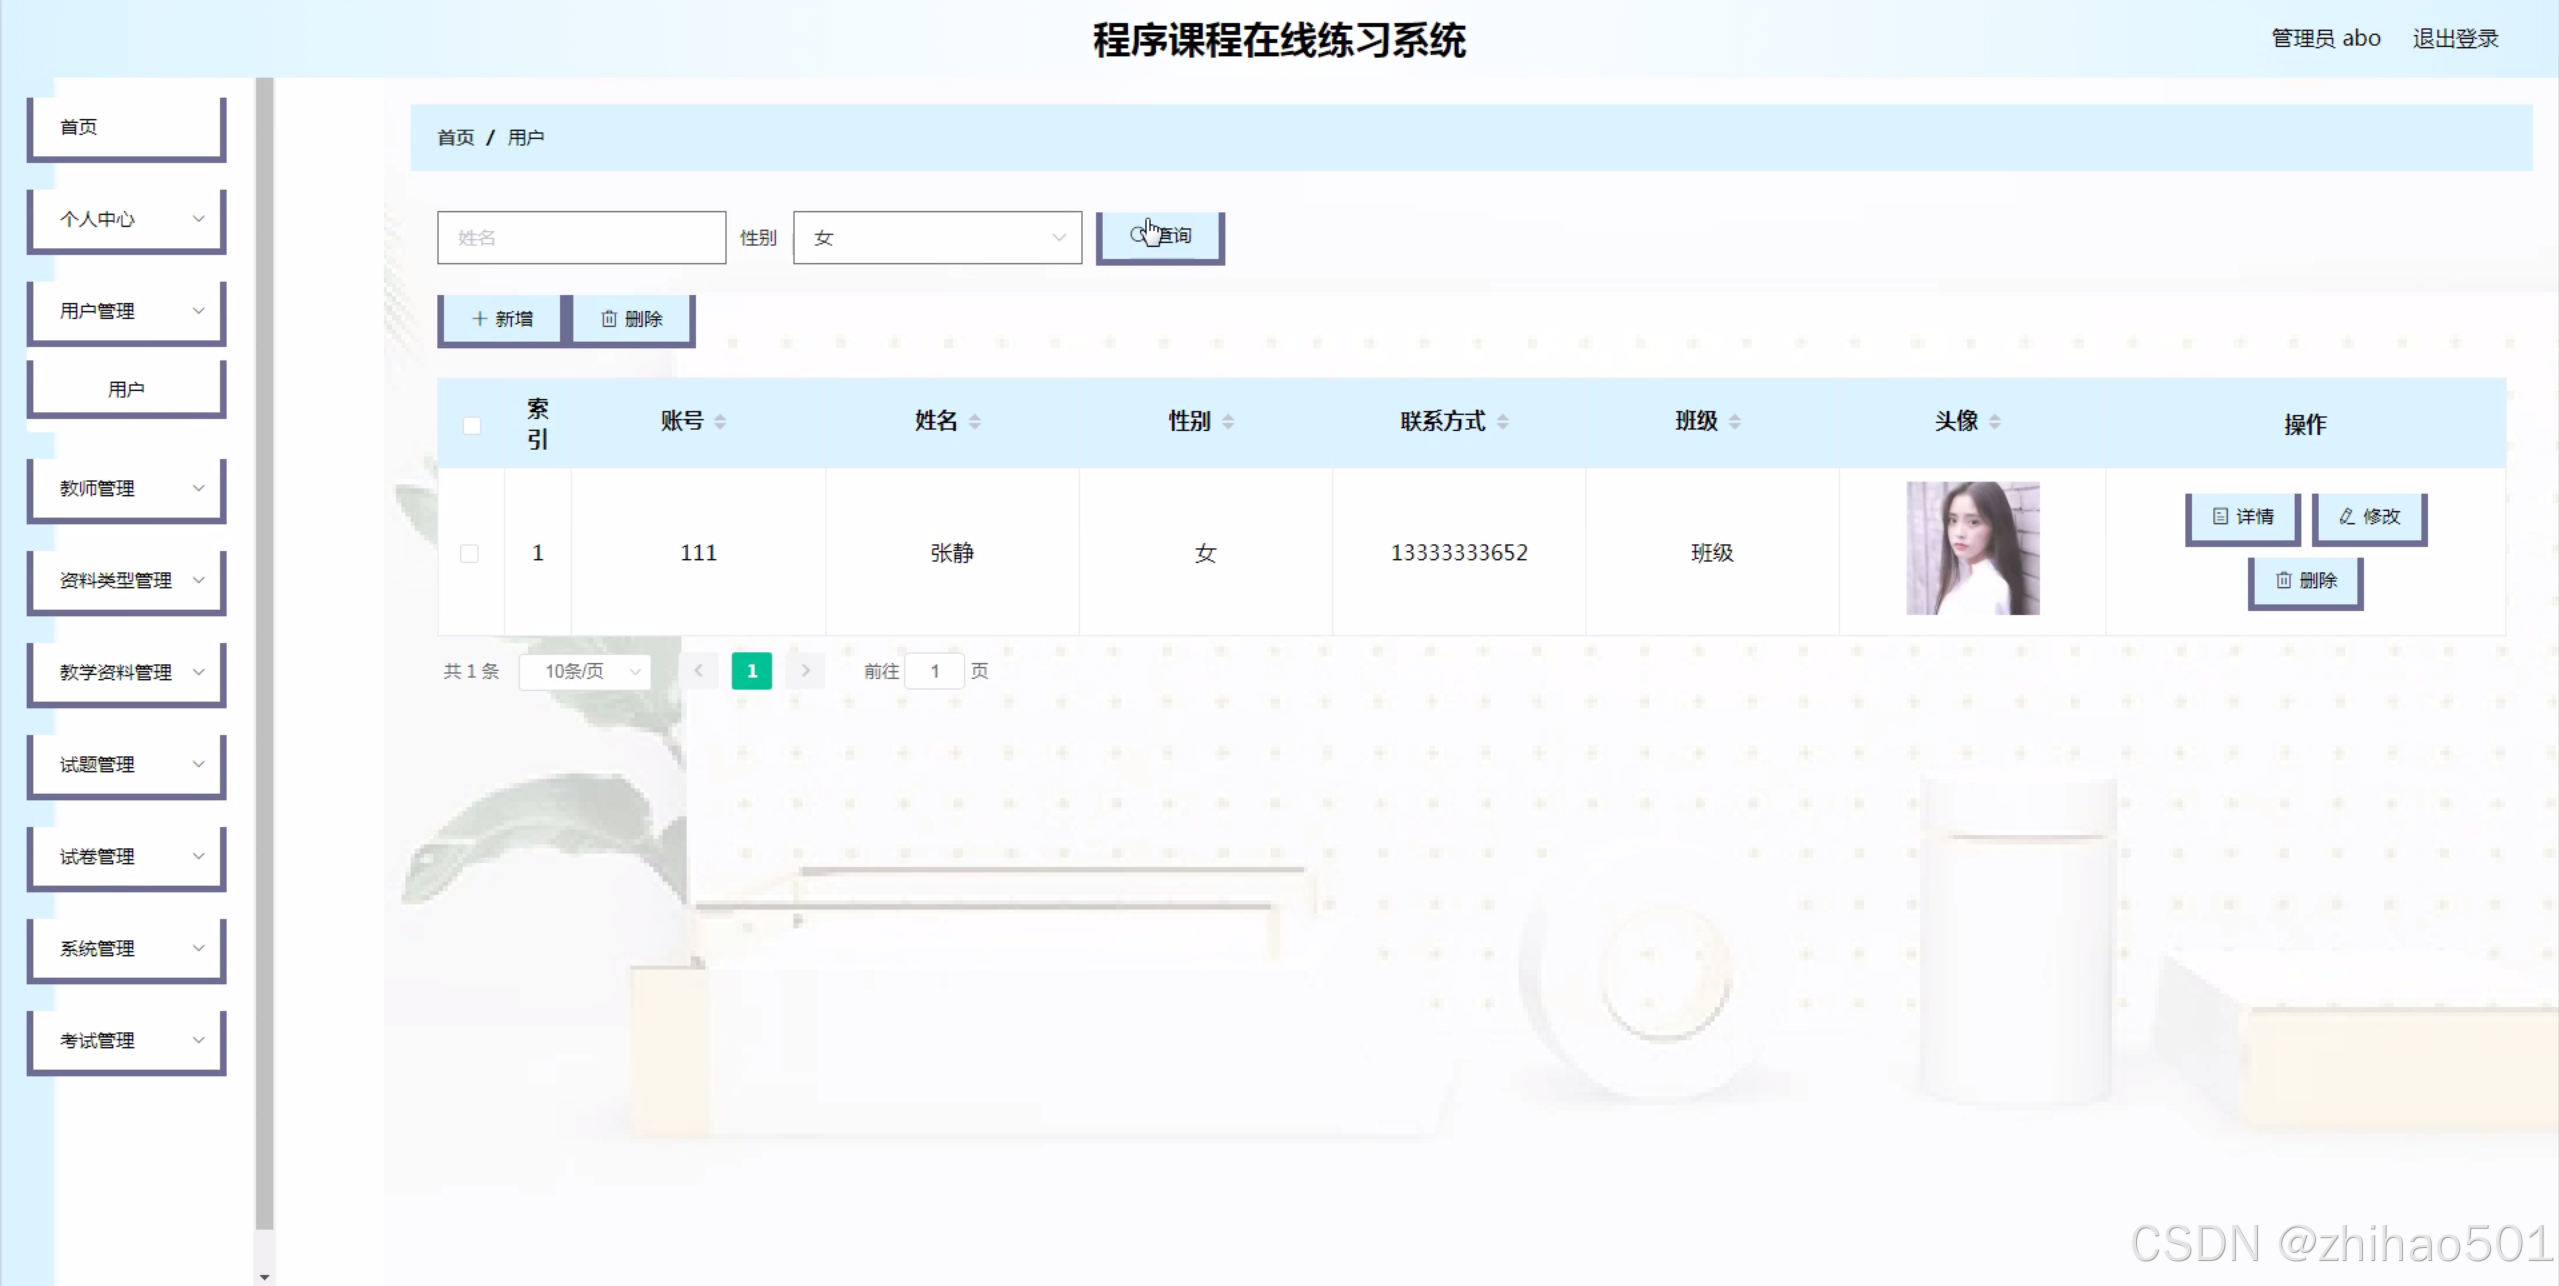2559x1286 pixels.
Task: Go to previous page with left arrow
Action: 699,671
